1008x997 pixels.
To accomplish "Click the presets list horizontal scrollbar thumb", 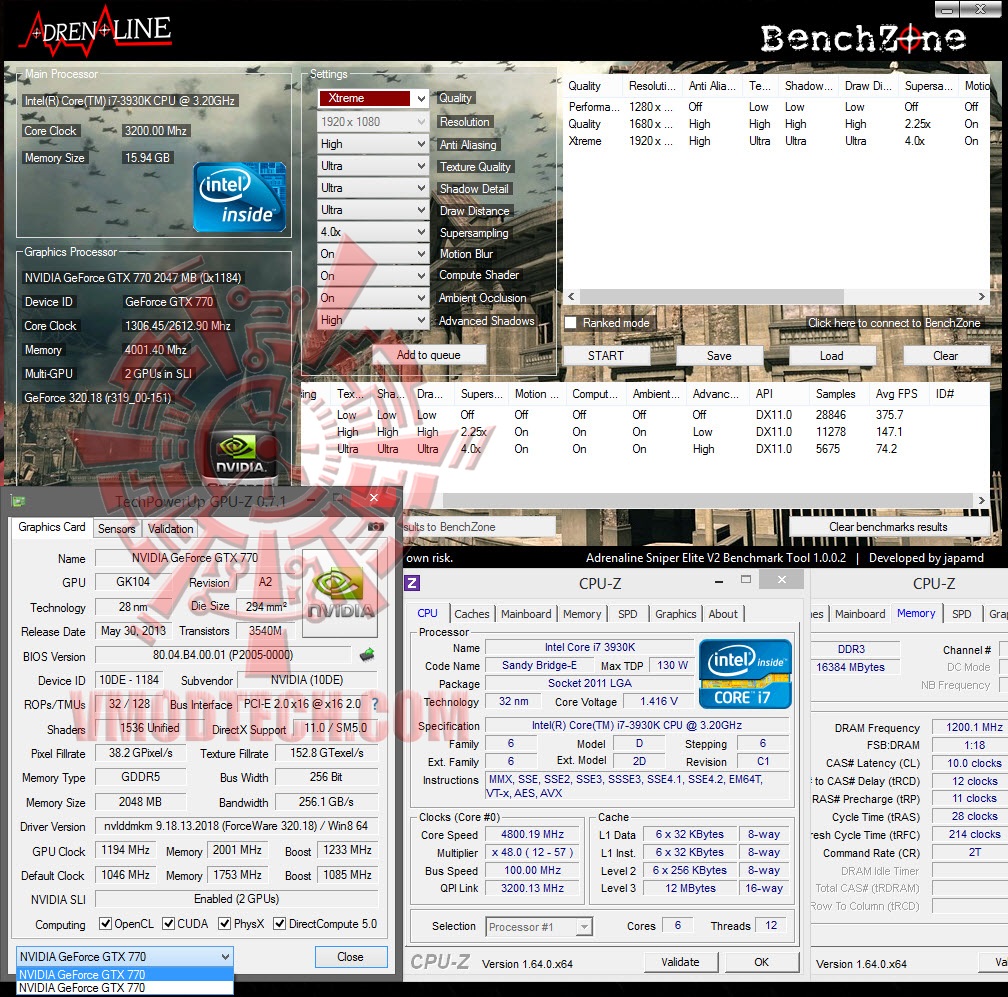I will pyautogui.click(x=712, y=296).
